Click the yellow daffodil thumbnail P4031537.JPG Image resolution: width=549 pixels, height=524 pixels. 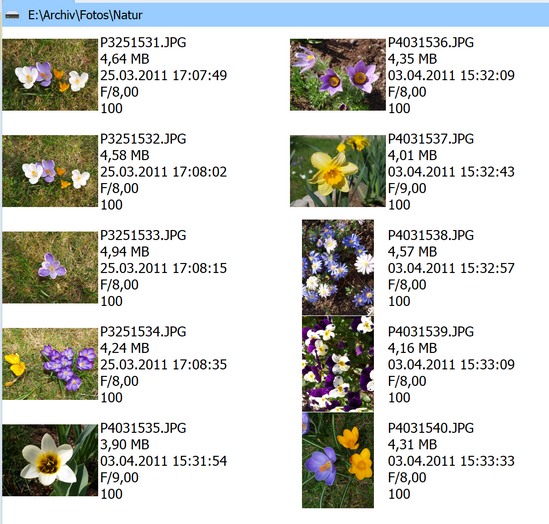pos(338,171)
